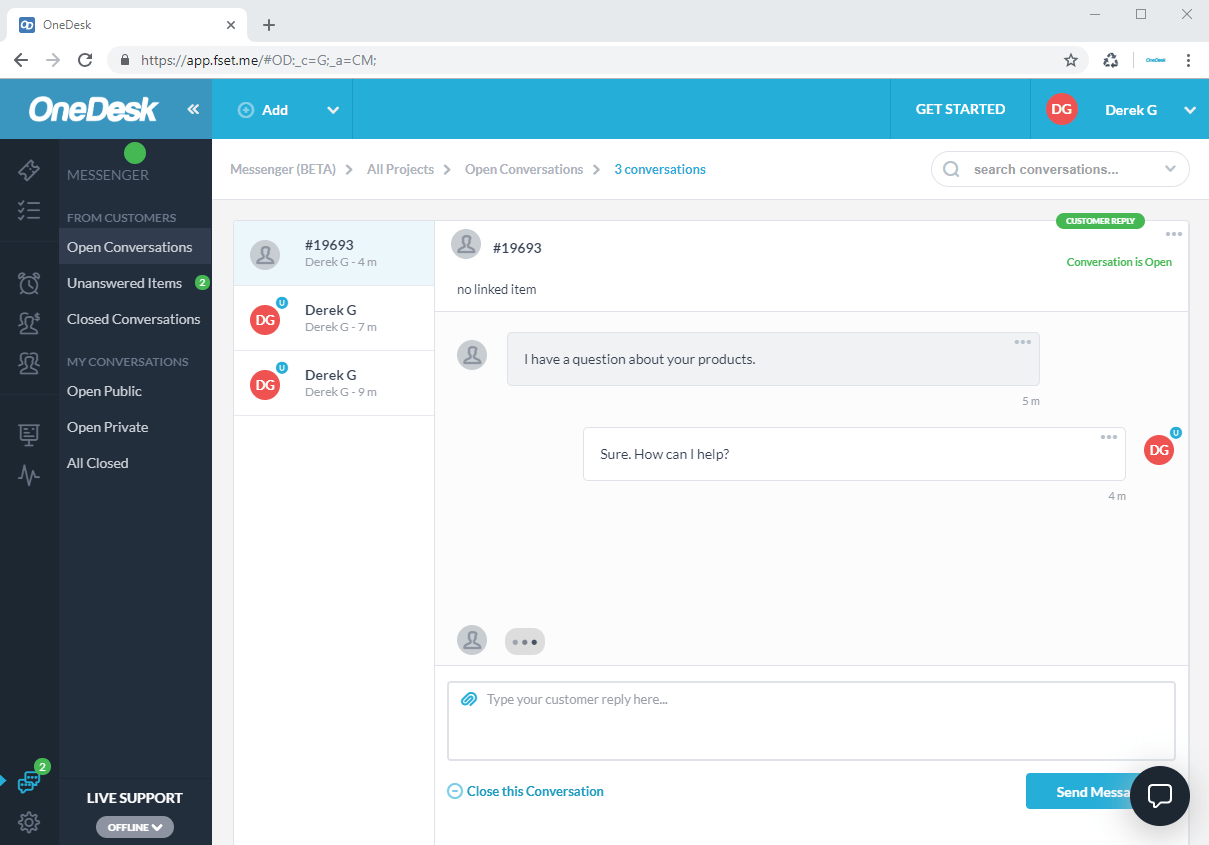Viewport: 1209px width, 845px height.
Task: Click the attachment paperclip icon
Action: click(x=468, y=699)
